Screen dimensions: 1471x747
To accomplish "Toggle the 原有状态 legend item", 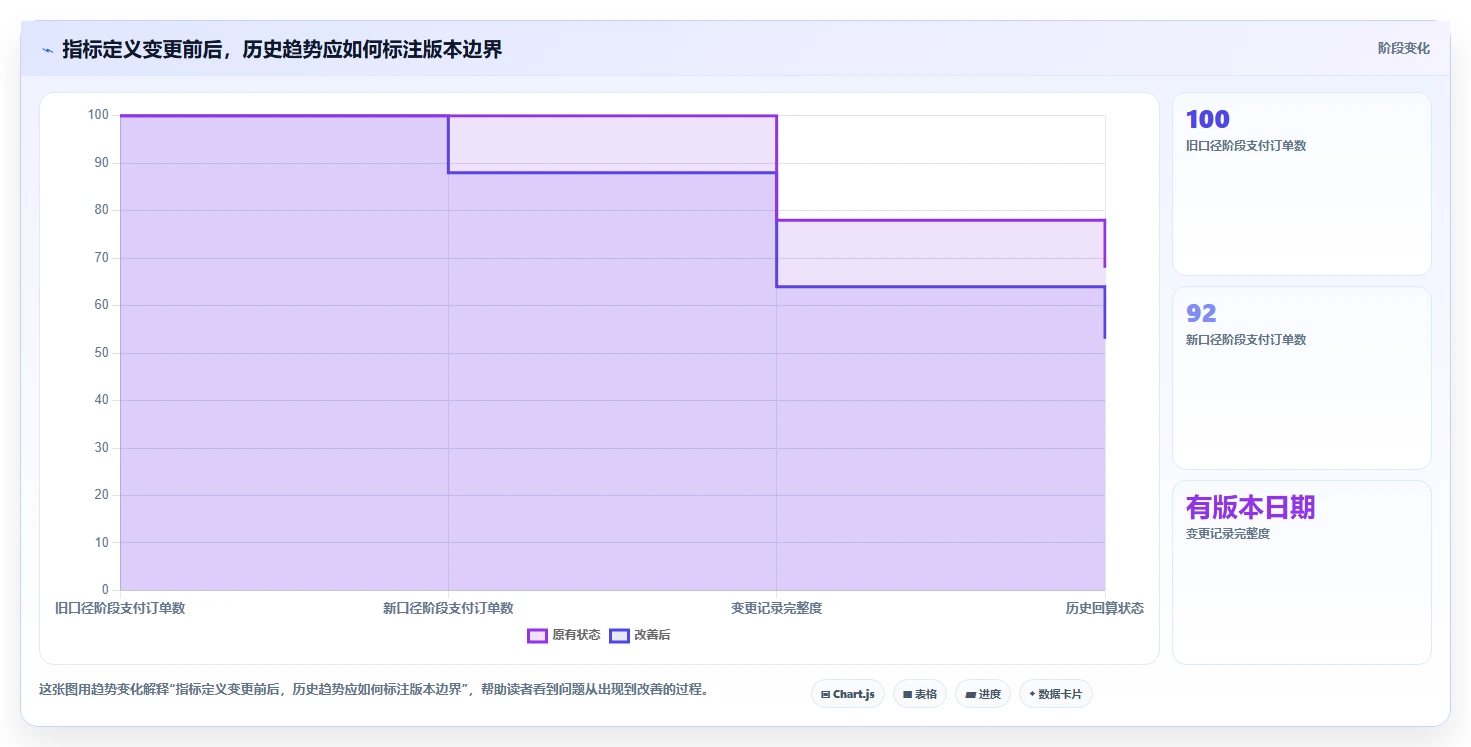I will (x=564, y=635).
